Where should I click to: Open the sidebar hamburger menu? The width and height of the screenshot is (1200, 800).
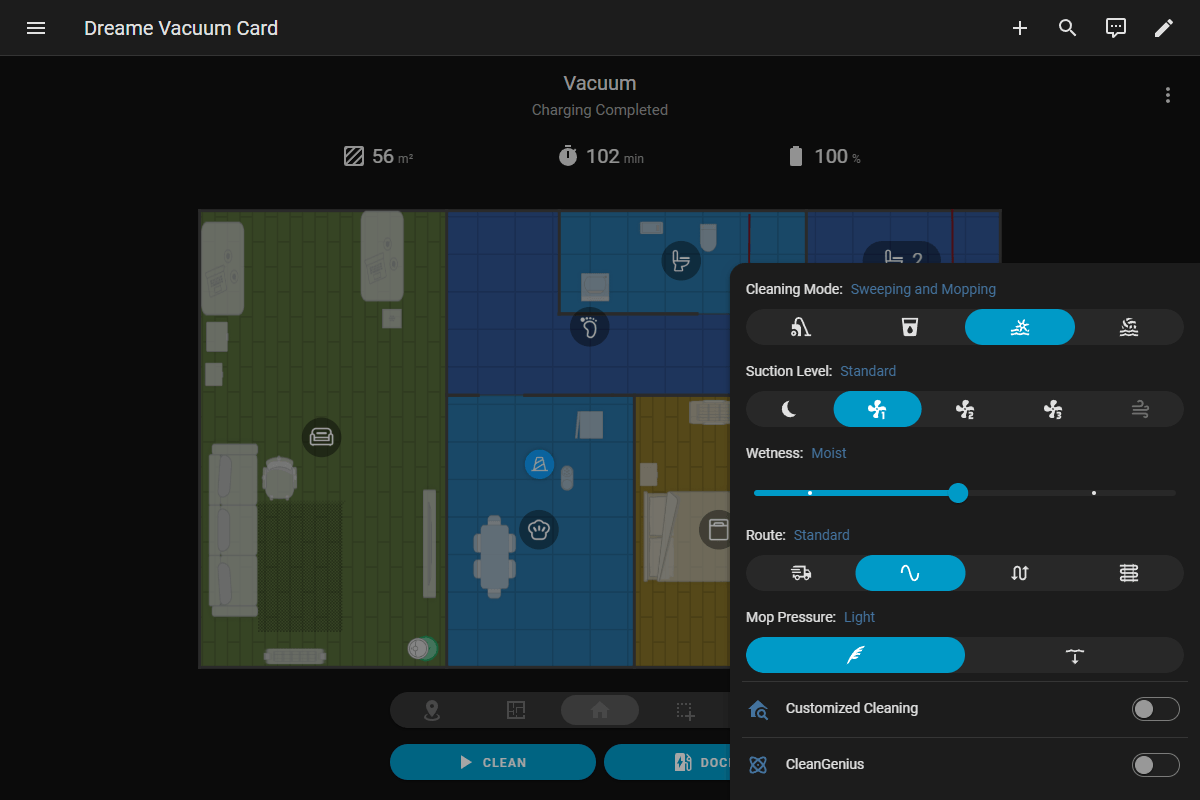pos(36,28)
